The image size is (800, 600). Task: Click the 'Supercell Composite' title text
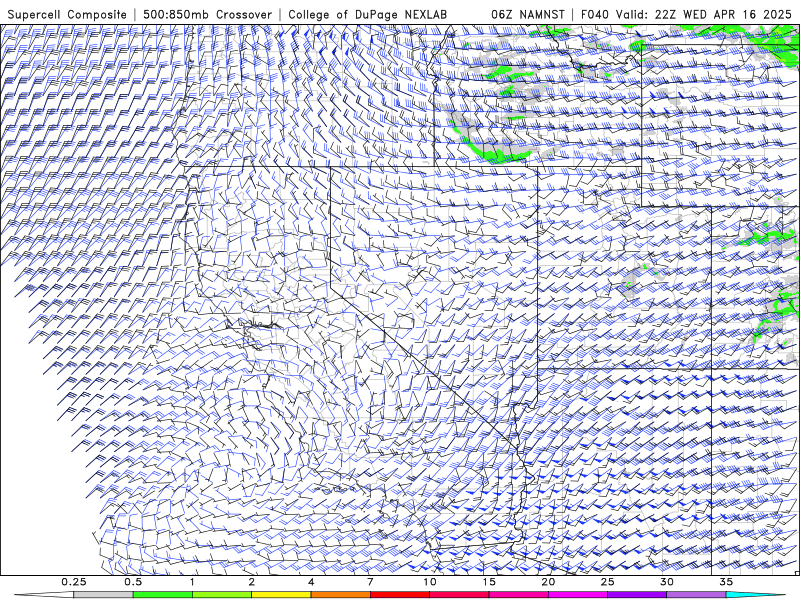tap(67, 14)
